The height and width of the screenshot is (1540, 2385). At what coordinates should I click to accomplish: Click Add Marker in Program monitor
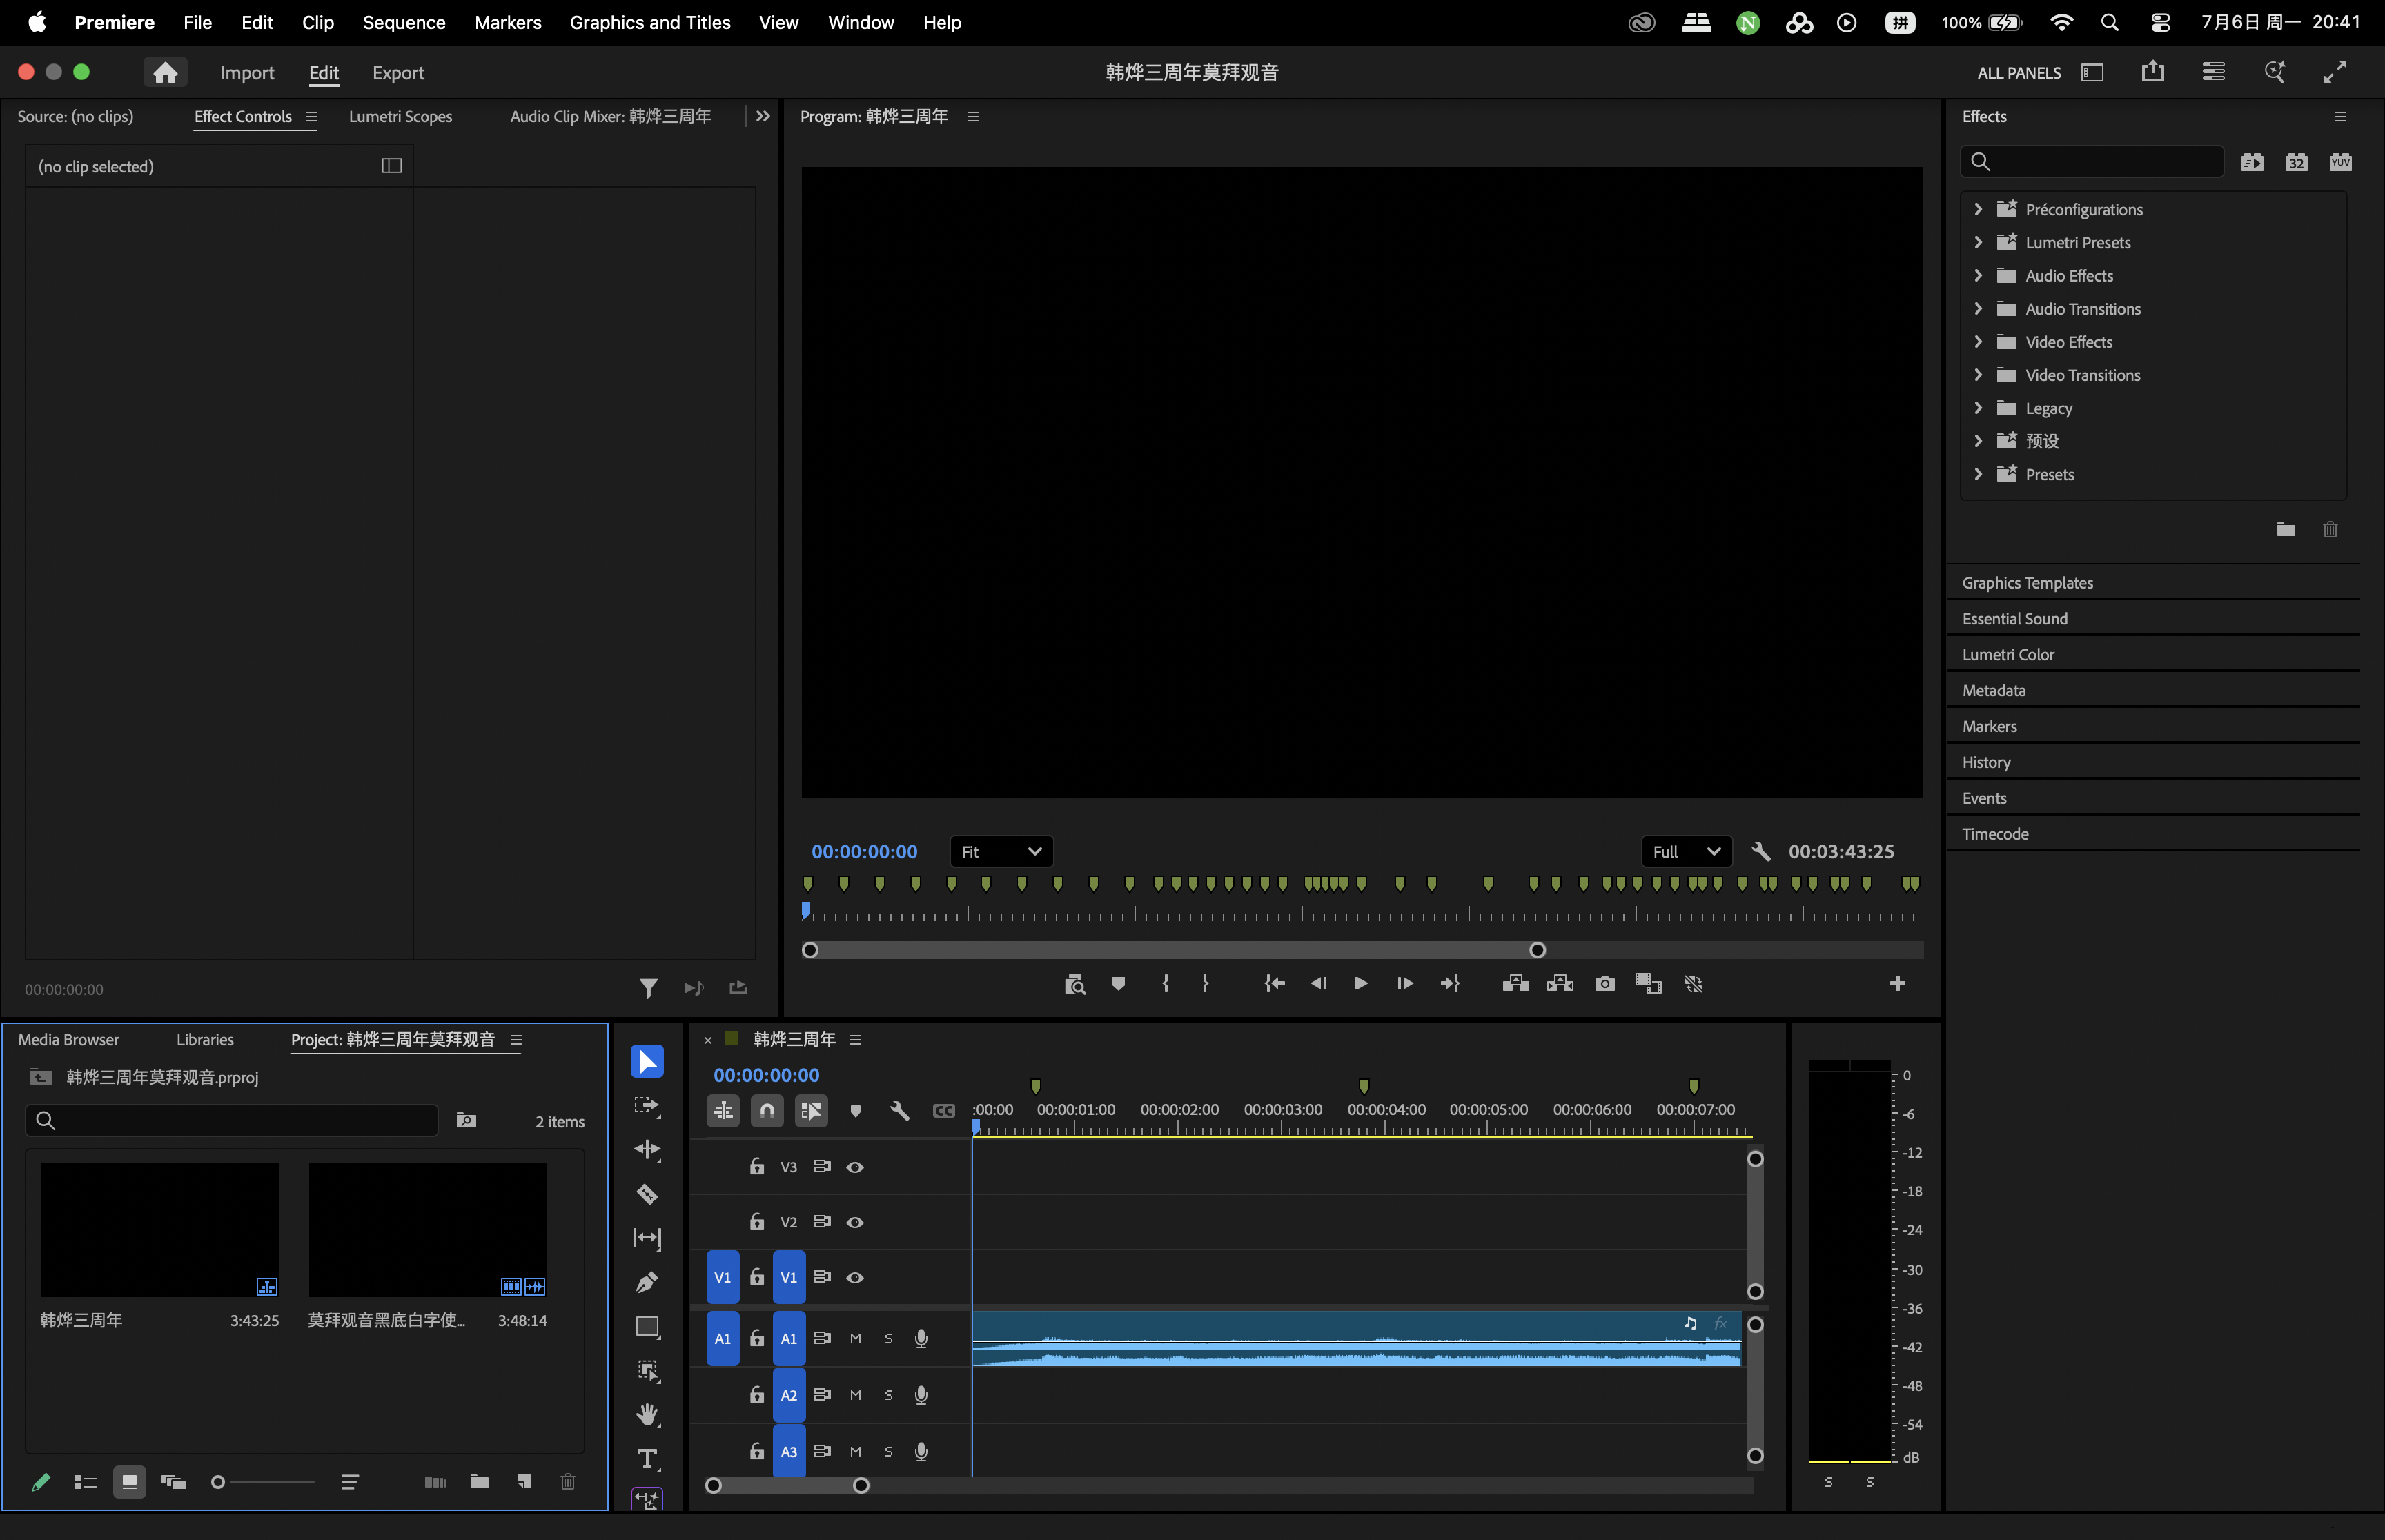(1118, 984)
